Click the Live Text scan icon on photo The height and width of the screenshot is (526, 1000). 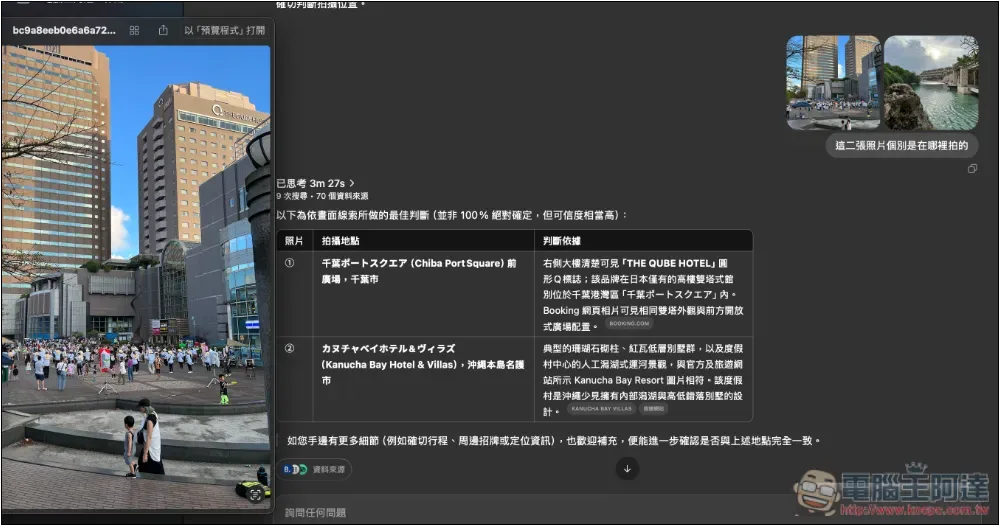[x=255, y=493]
